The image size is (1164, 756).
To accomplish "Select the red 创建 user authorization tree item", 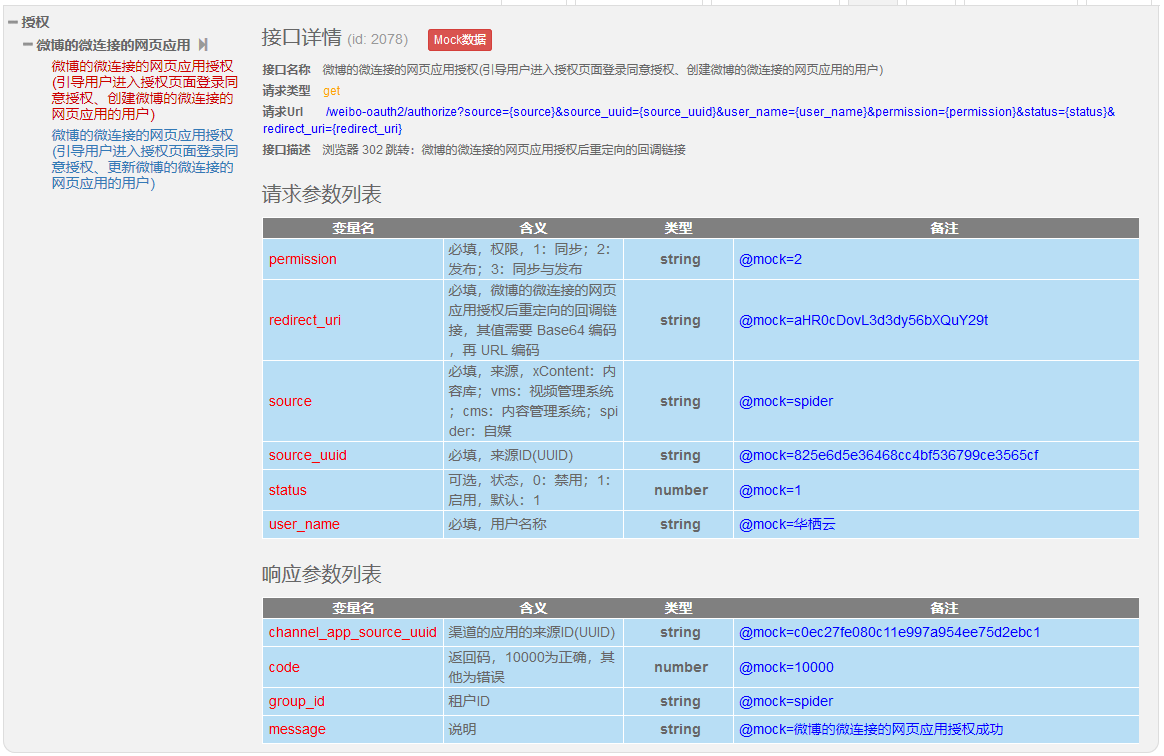I will (x=144, y=90).
